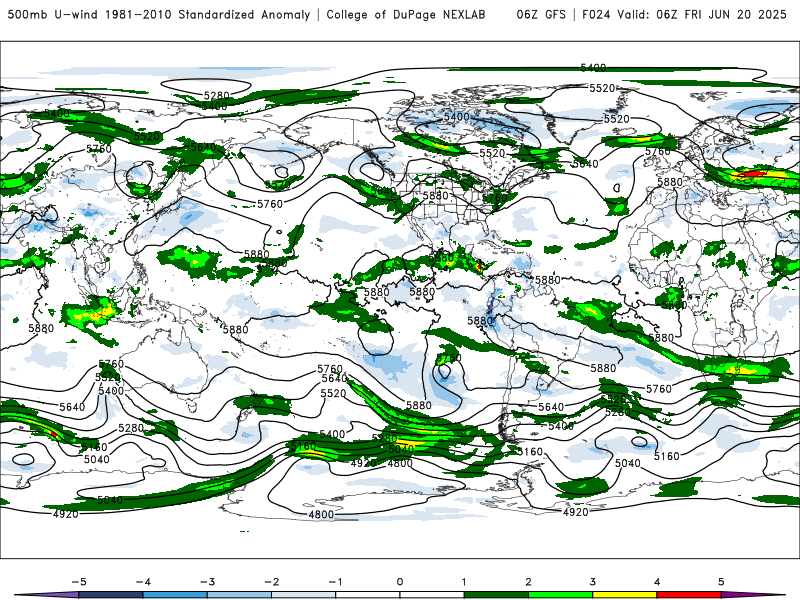Click the '06Z GFS' model run label
This screenshot has width=800, height=600.
[x=541, y=14]
